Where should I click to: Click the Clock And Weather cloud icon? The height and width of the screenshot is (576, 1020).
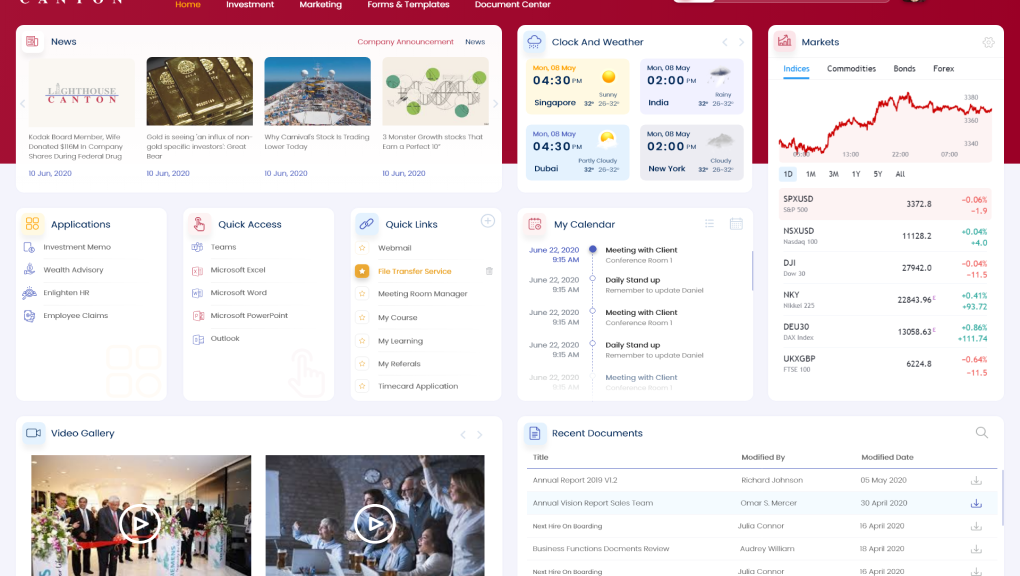[x=534, y=42]
